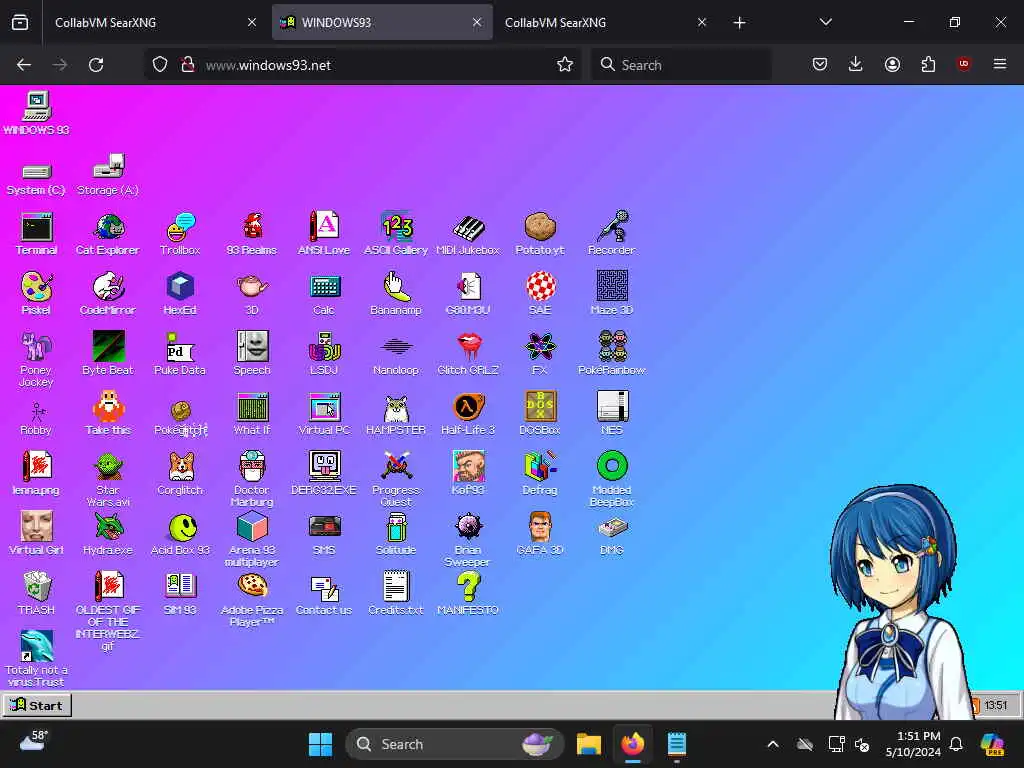Open File Explorer from the taskbar
The width and height of the screenshot is (1024, 768).
point(588,744)
